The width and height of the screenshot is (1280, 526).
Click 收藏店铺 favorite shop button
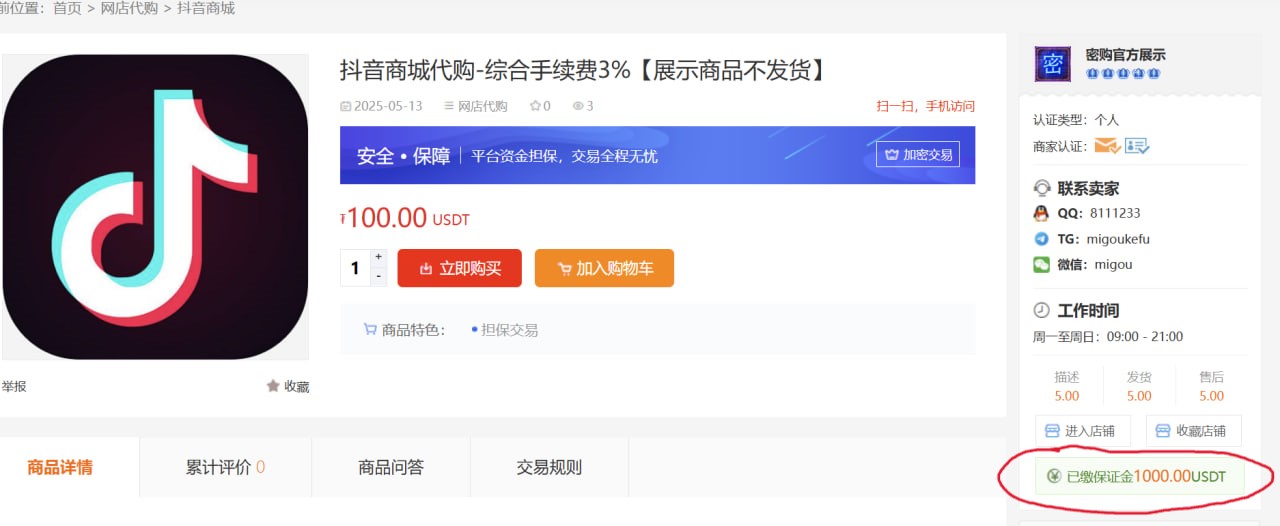point(1193,431)
